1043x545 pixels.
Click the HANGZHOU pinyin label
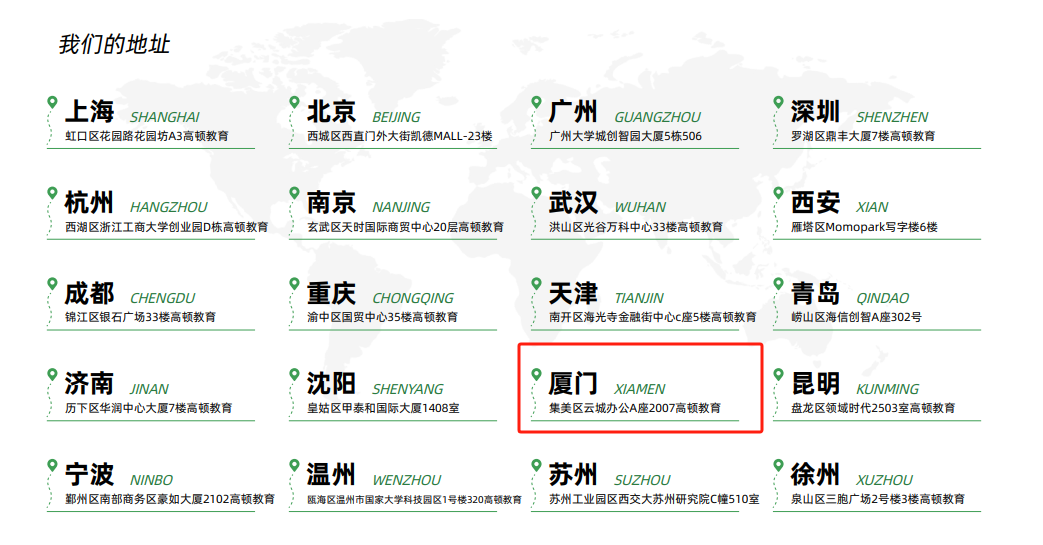168,207
